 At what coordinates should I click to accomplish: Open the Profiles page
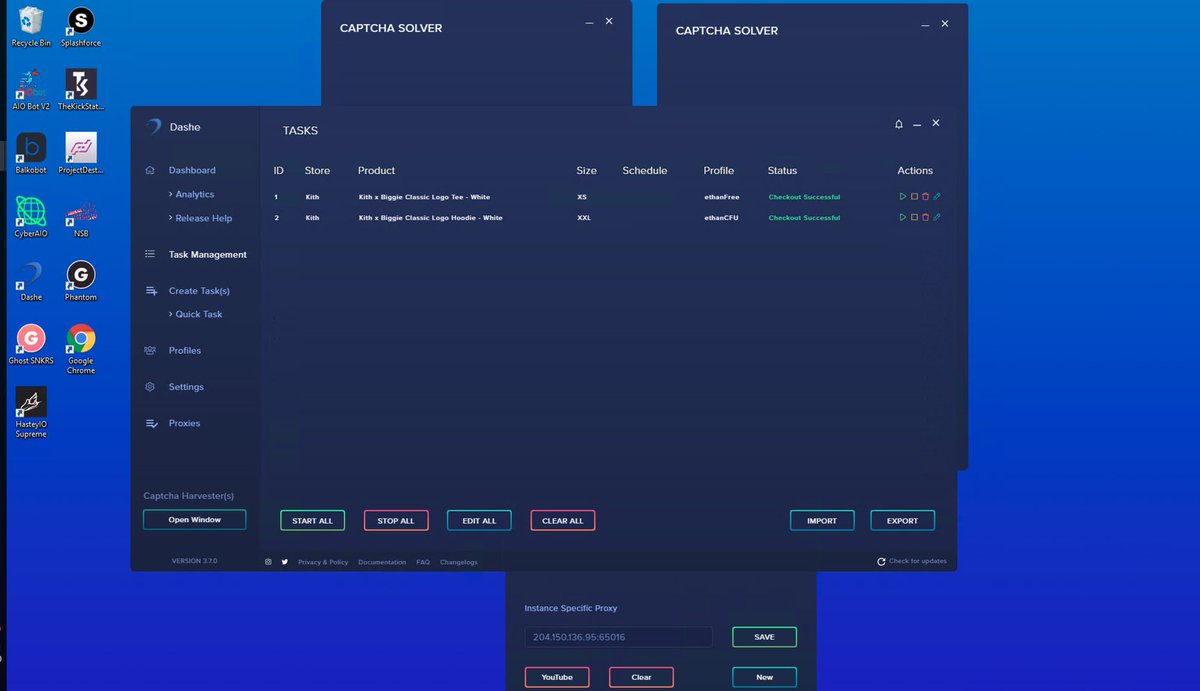[185, 351]
